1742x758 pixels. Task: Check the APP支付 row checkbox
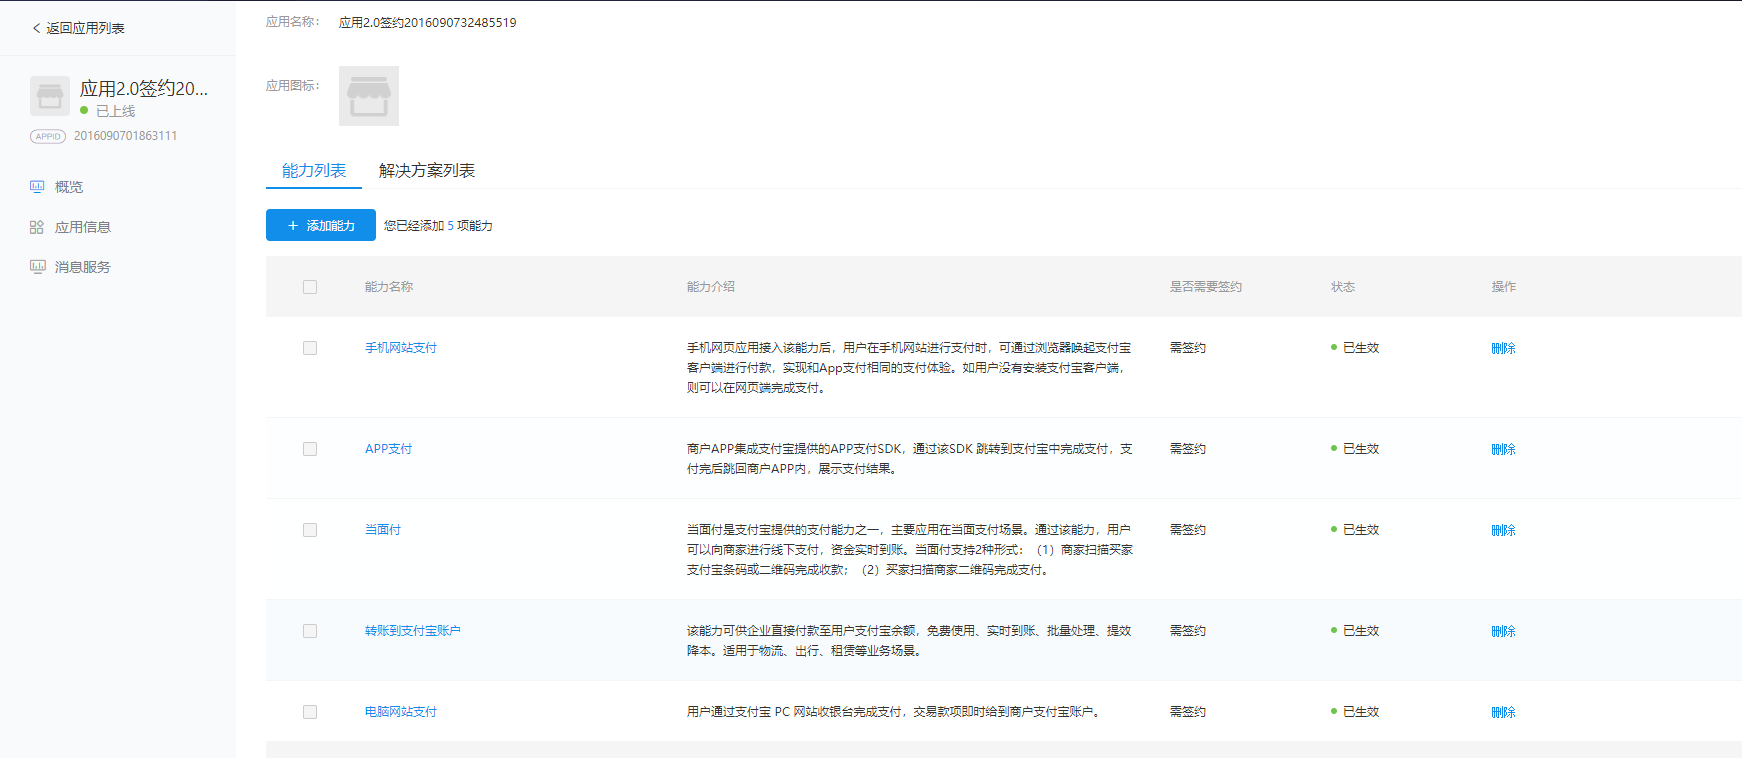tap(310, 449)
